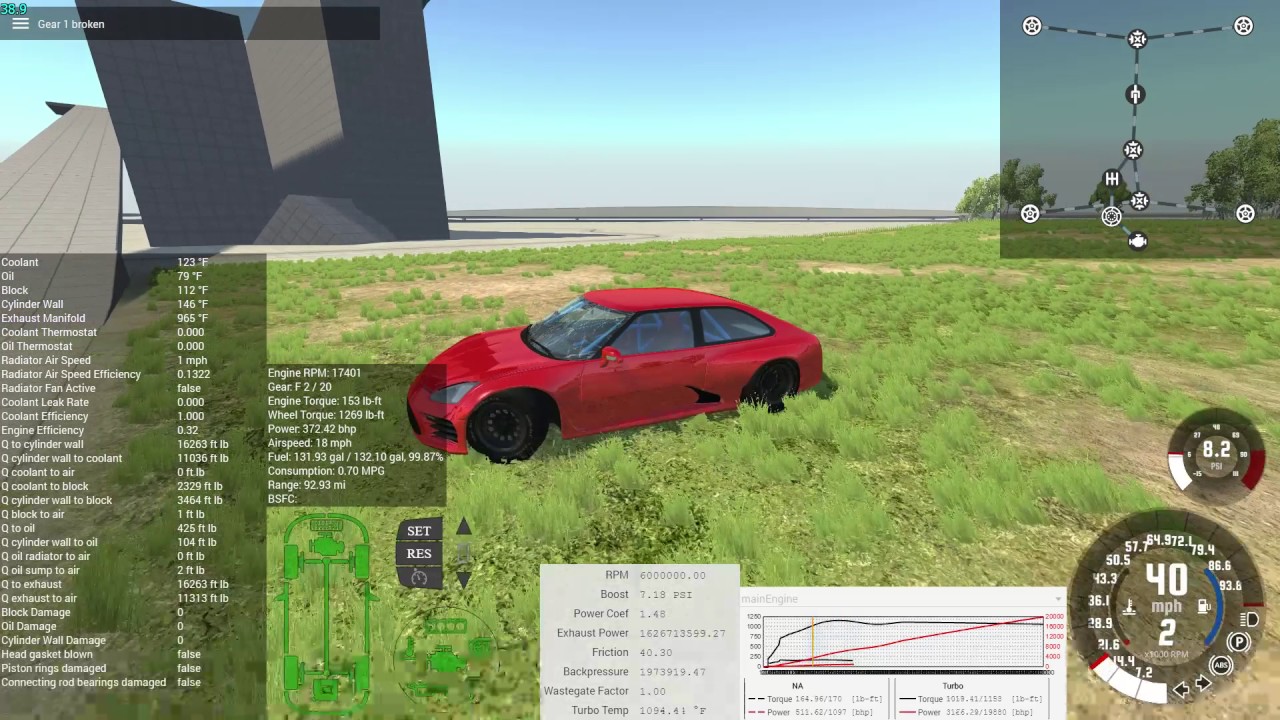
Task: Click the coolant temperature icon in the gauge
Action: [1129, 606]
